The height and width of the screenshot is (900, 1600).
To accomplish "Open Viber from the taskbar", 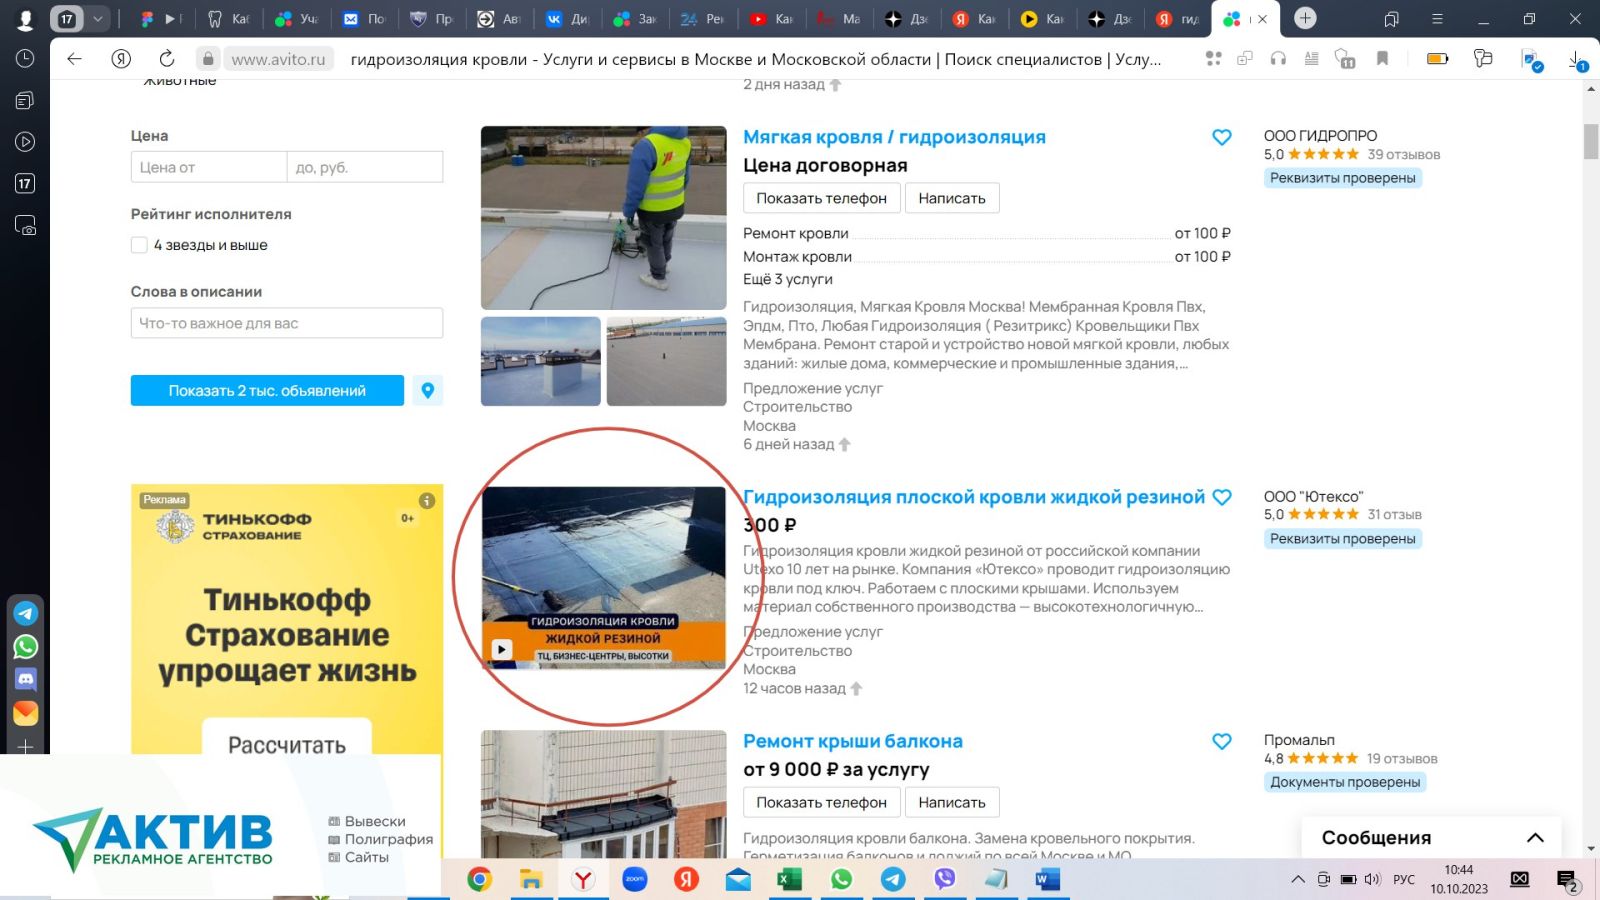I will (x=944, y=879).
